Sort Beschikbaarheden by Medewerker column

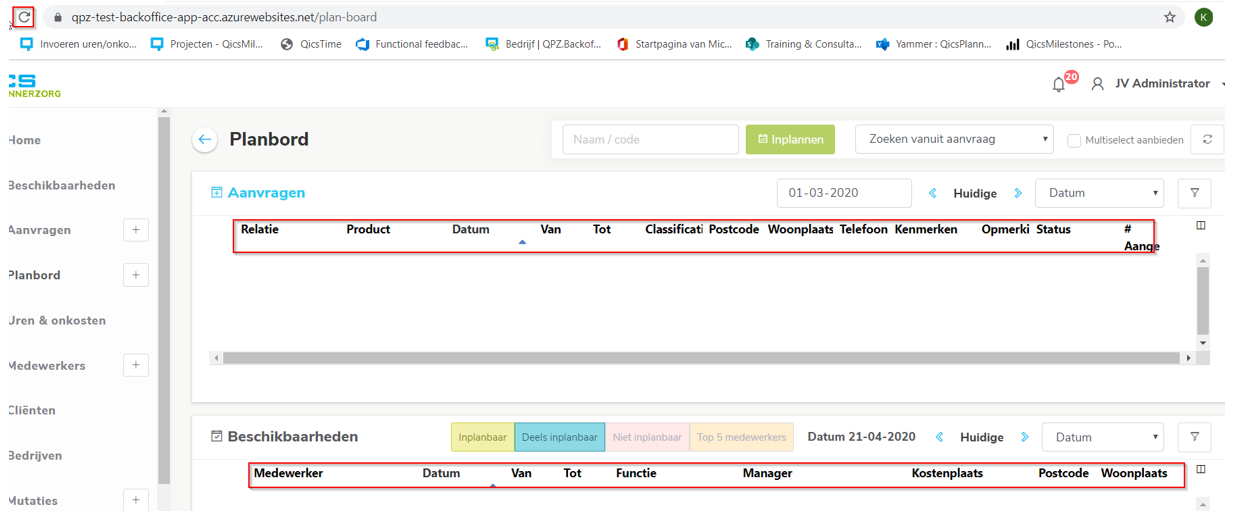(x=288, y=473)
